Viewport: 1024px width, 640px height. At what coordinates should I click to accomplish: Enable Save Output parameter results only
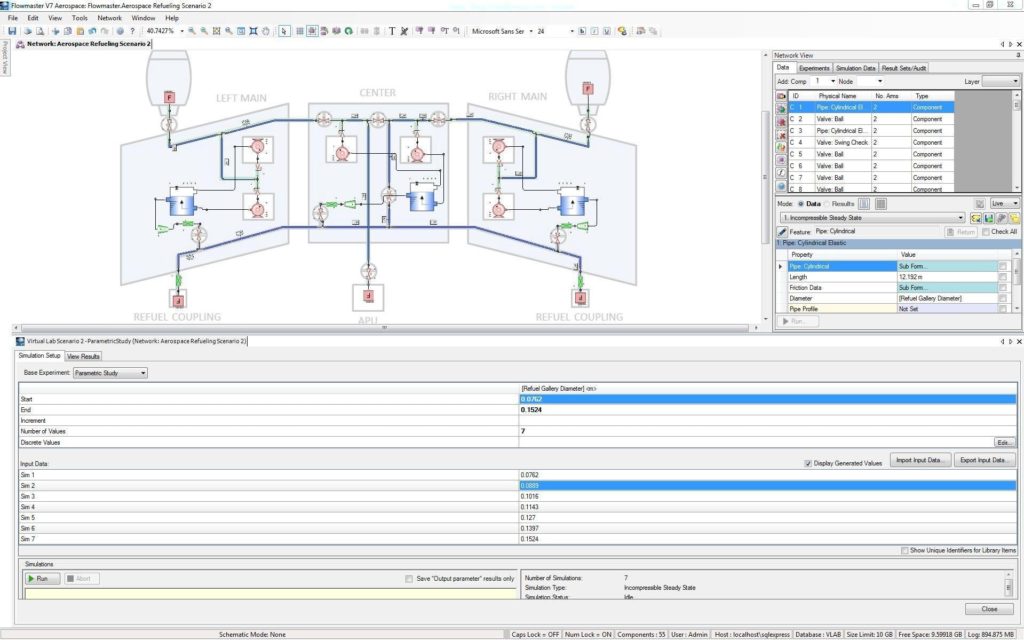409,579
